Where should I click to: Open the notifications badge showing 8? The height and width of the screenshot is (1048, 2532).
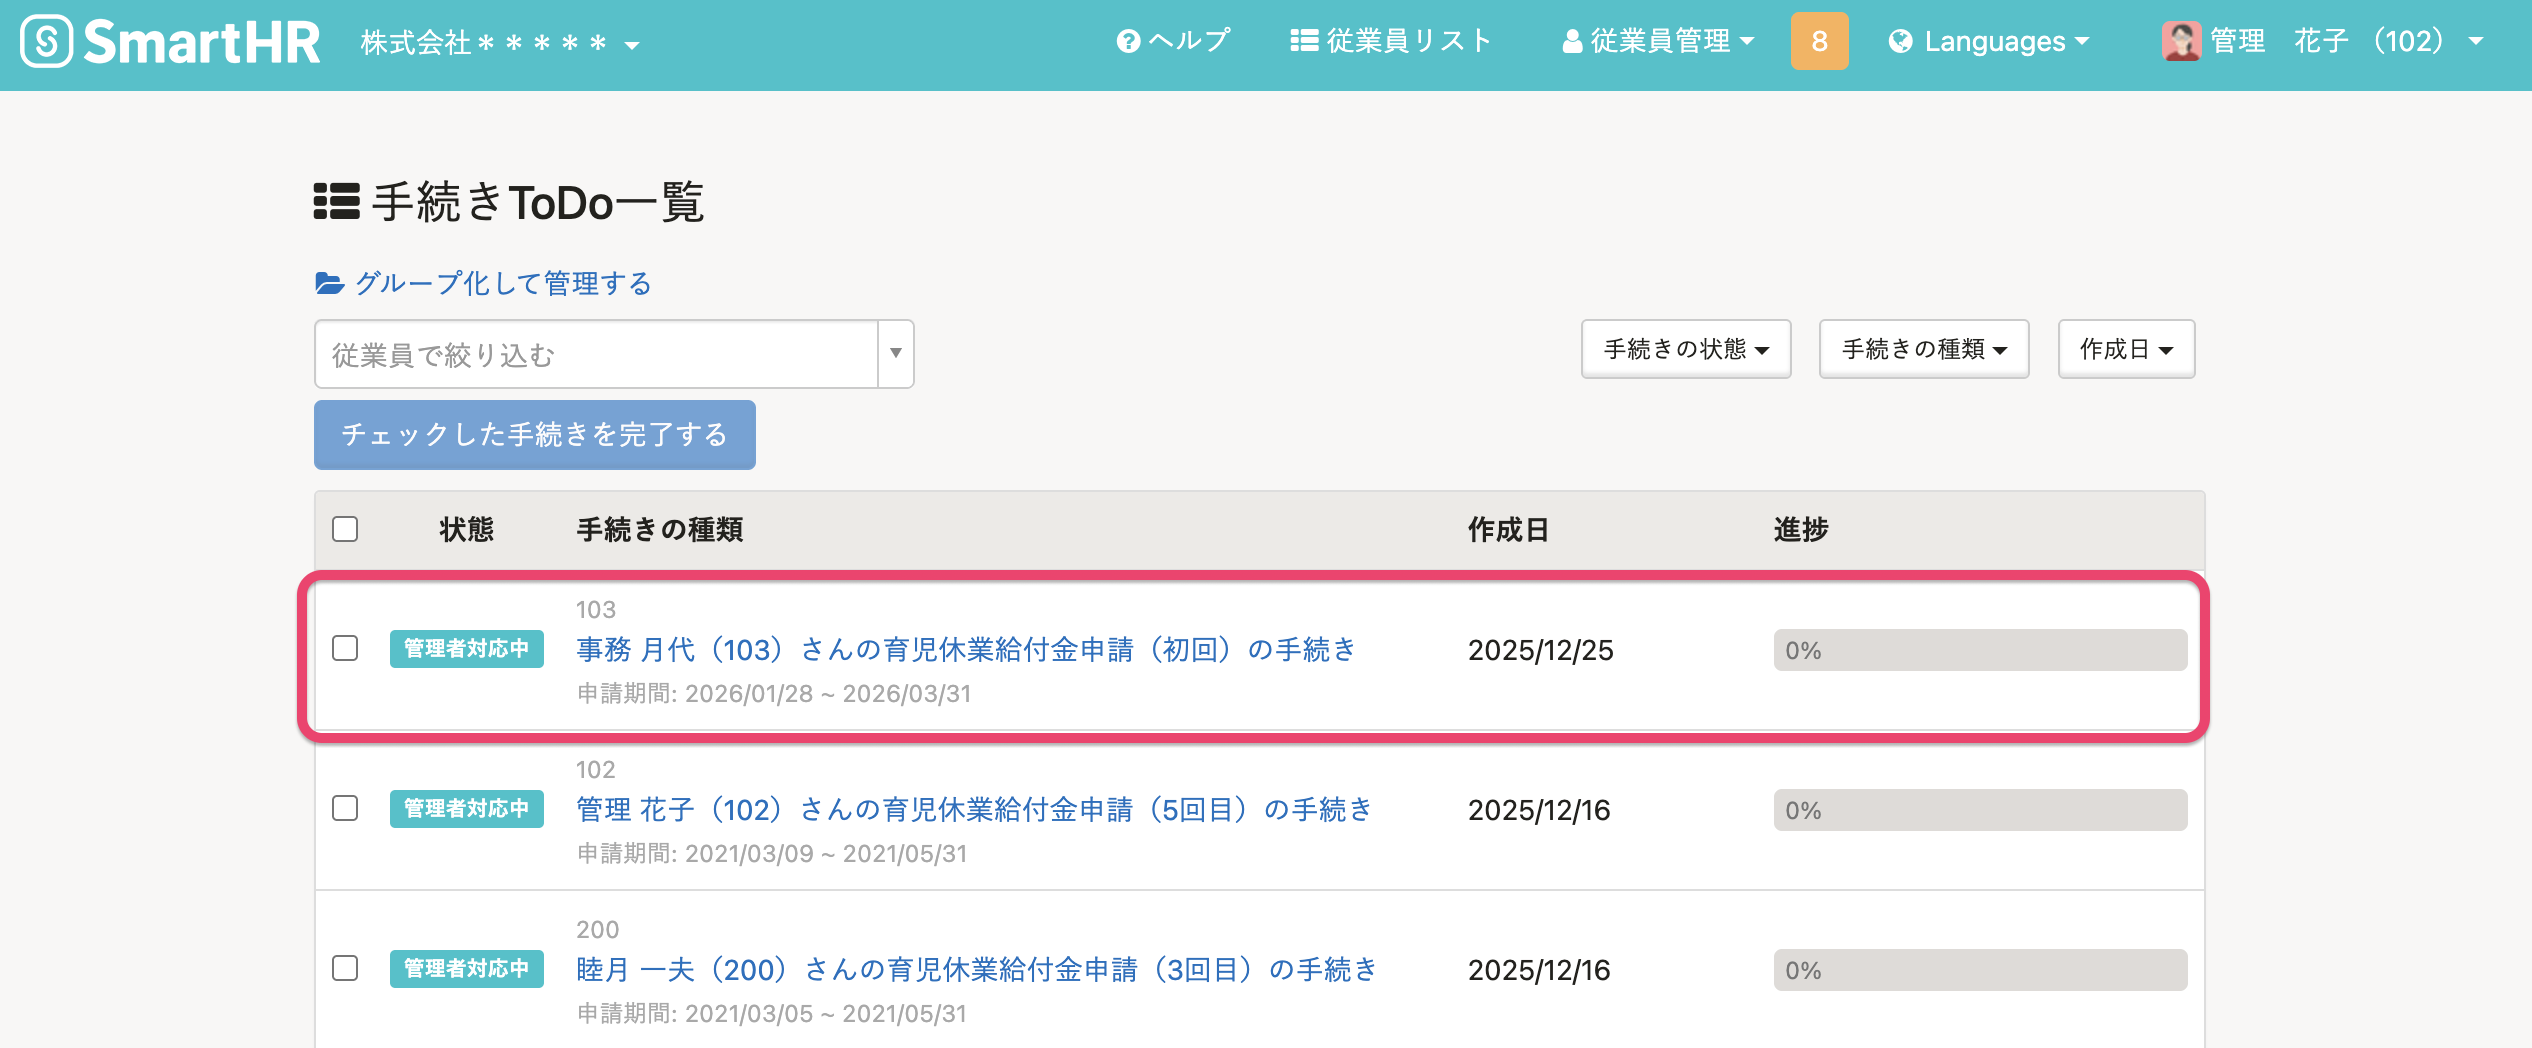click(x=1819, y=42)
